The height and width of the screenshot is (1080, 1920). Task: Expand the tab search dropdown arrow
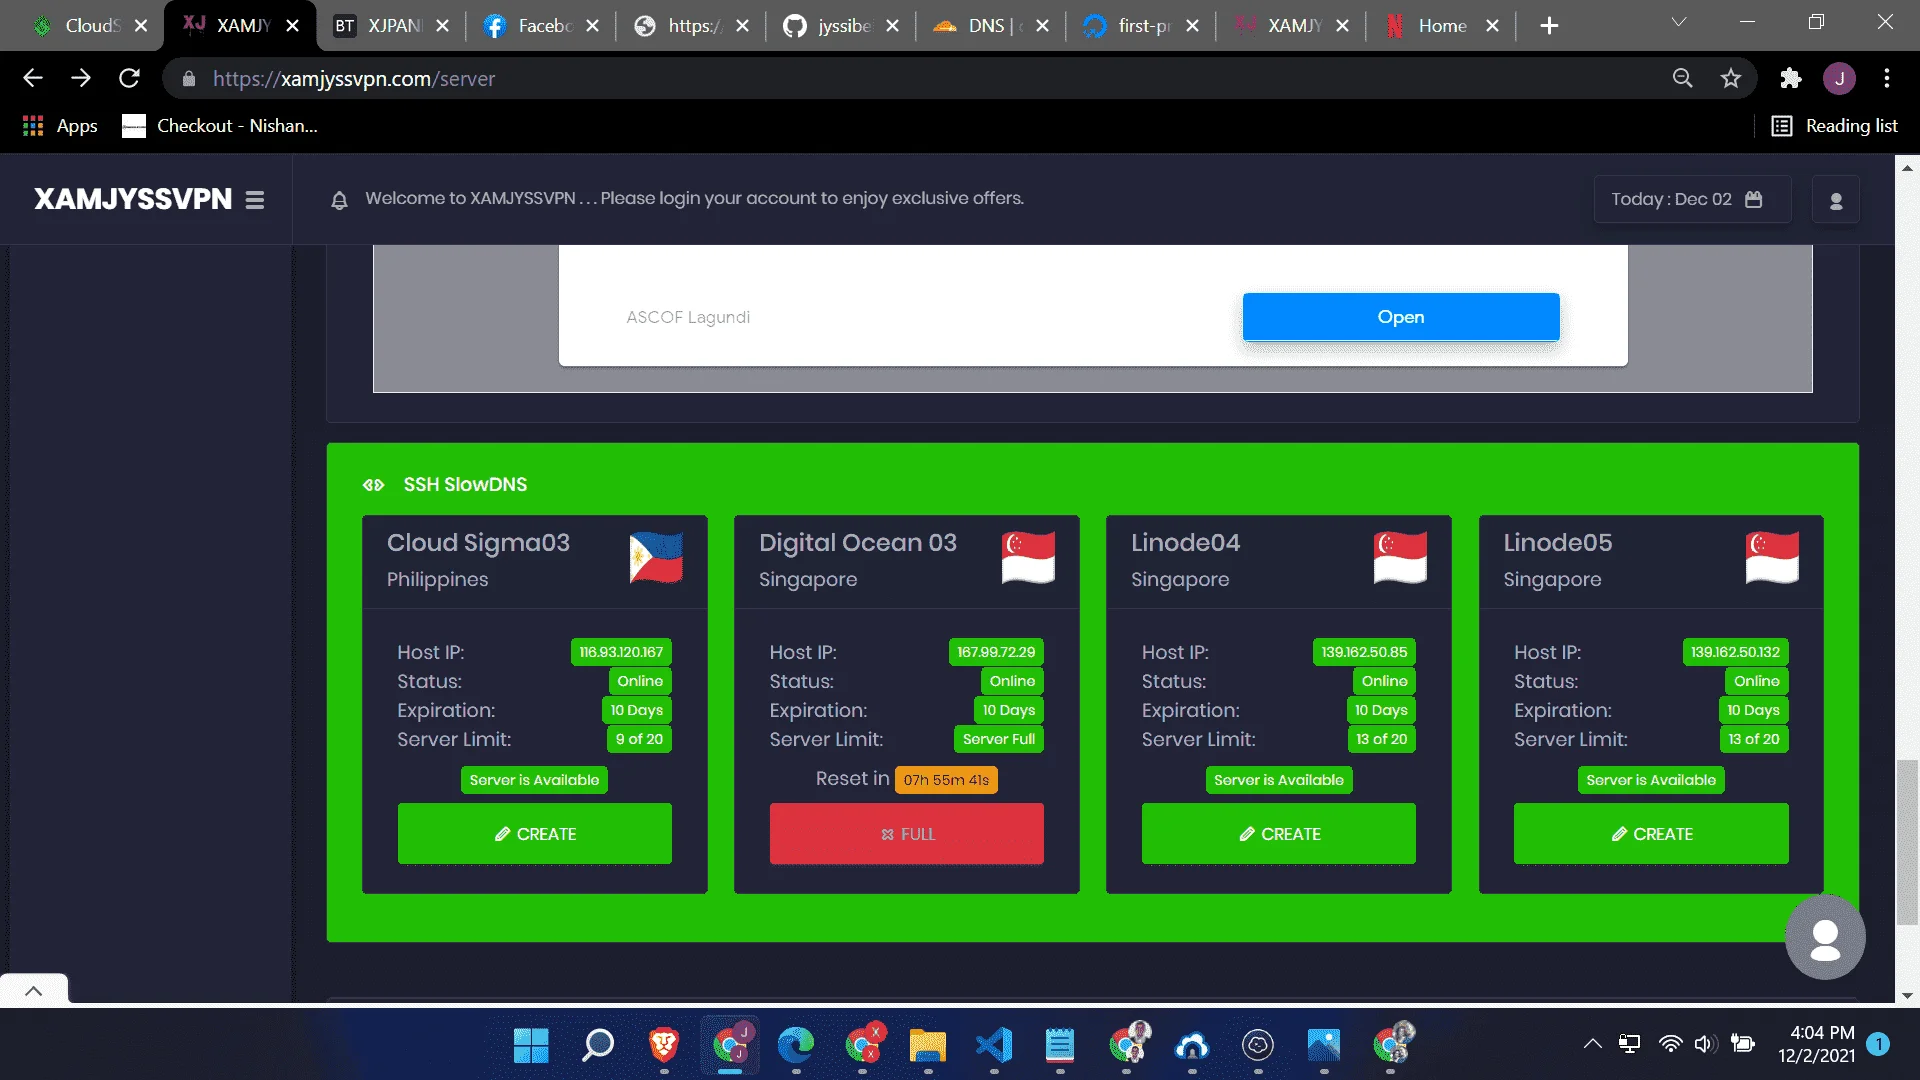(x=1679, y=22)
